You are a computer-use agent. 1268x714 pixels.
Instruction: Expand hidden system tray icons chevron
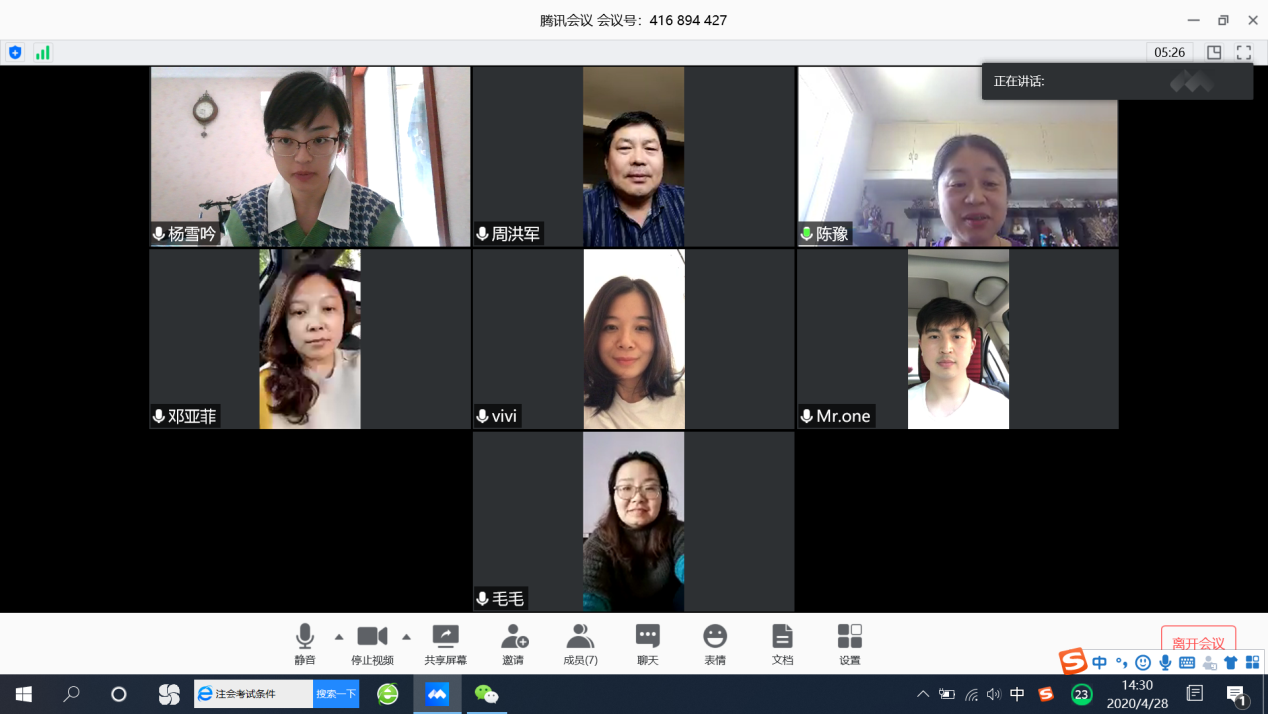click(922, 694)
